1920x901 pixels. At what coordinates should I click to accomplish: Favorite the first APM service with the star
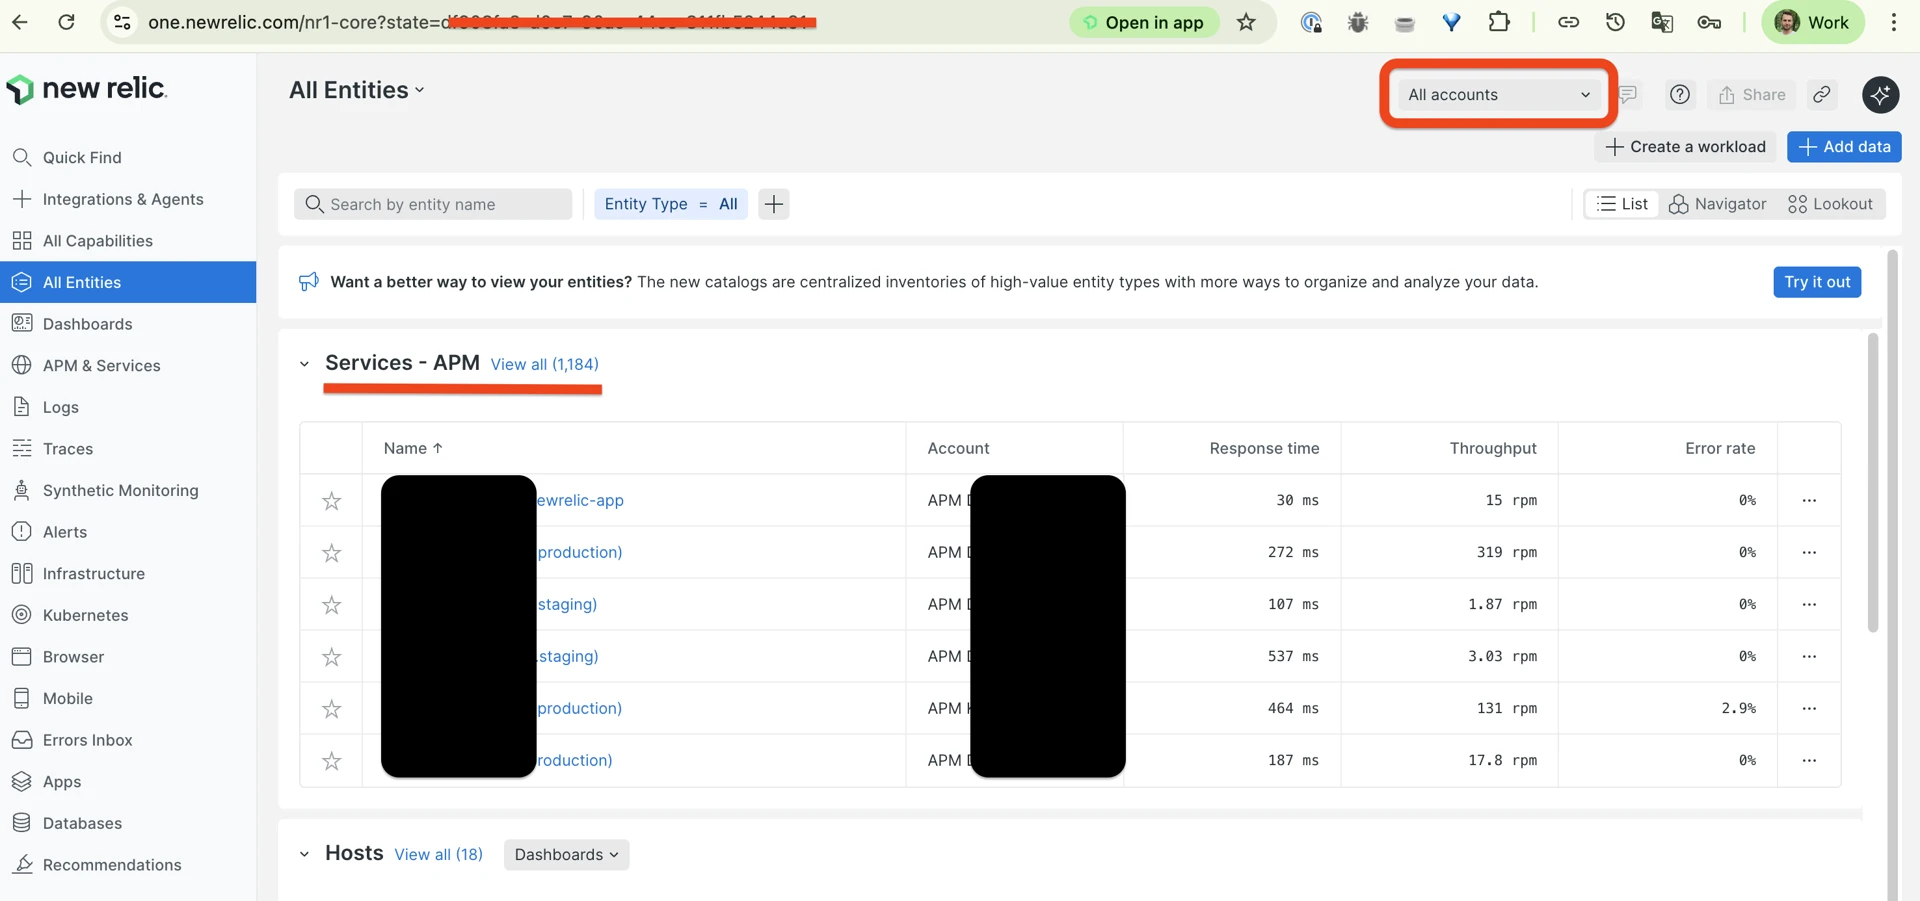coord(332,501)
